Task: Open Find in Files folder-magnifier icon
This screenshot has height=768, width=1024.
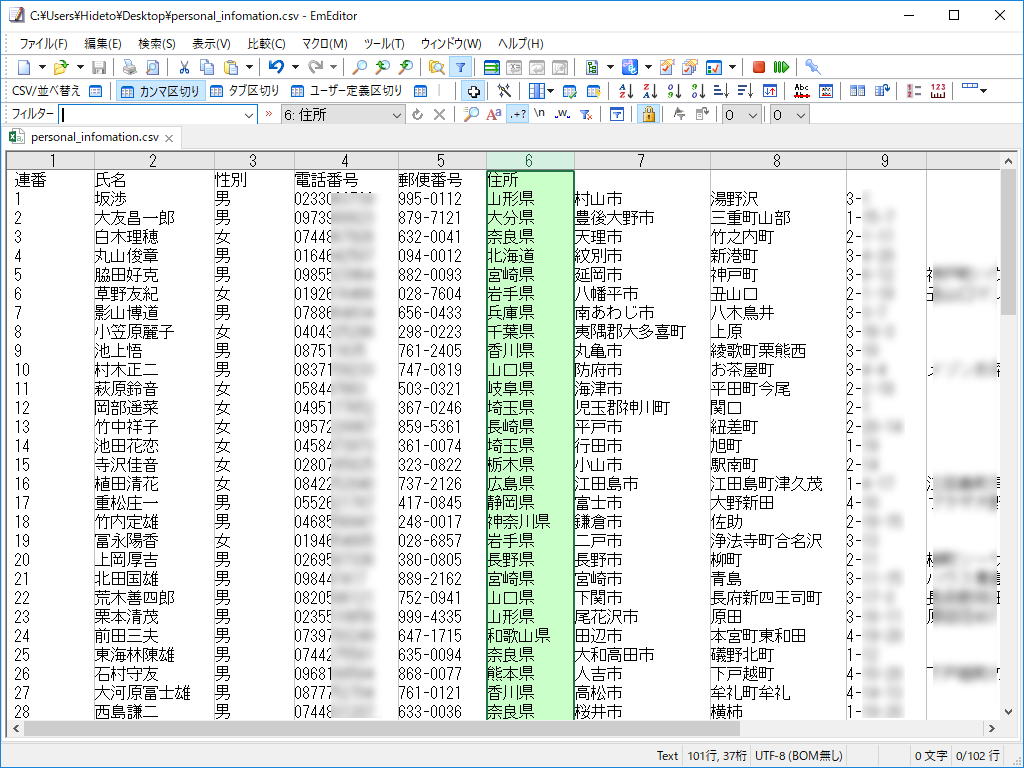Action: (x=436, y=67)
